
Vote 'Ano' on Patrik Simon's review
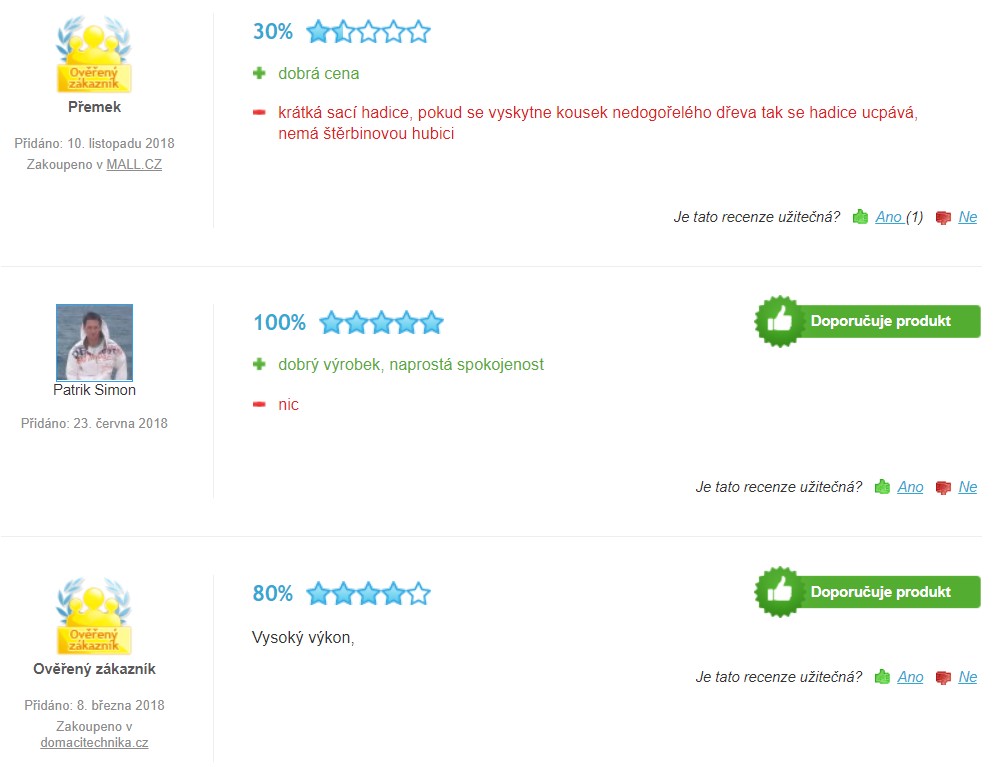click(910, 487)
